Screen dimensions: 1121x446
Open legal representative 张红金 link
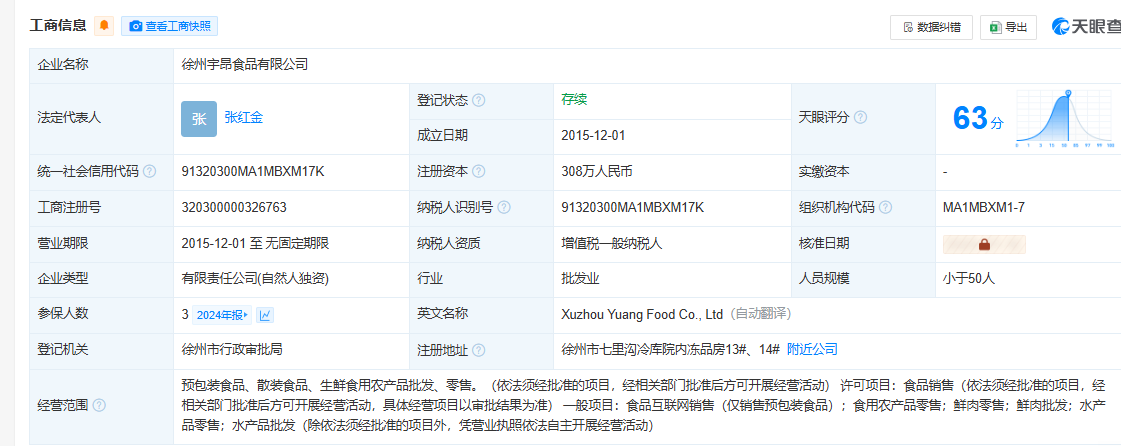(x=244, y=118)
